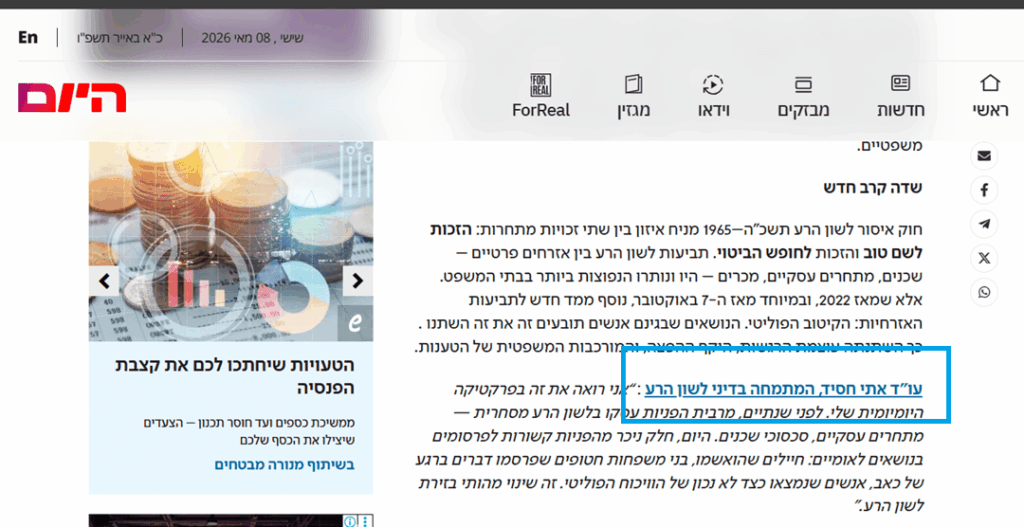Click the ad info icon
1024x527 pixels.
pos(350,521)
